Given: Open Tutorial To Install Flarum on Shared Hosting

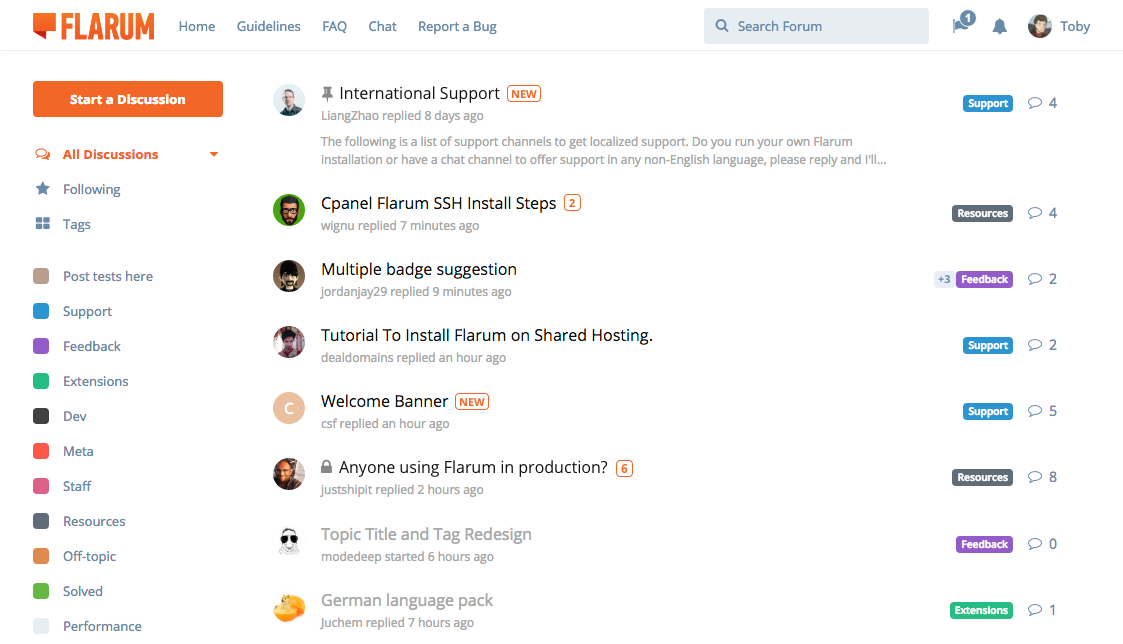Looking at the screenshot, I should coord(487,335).
